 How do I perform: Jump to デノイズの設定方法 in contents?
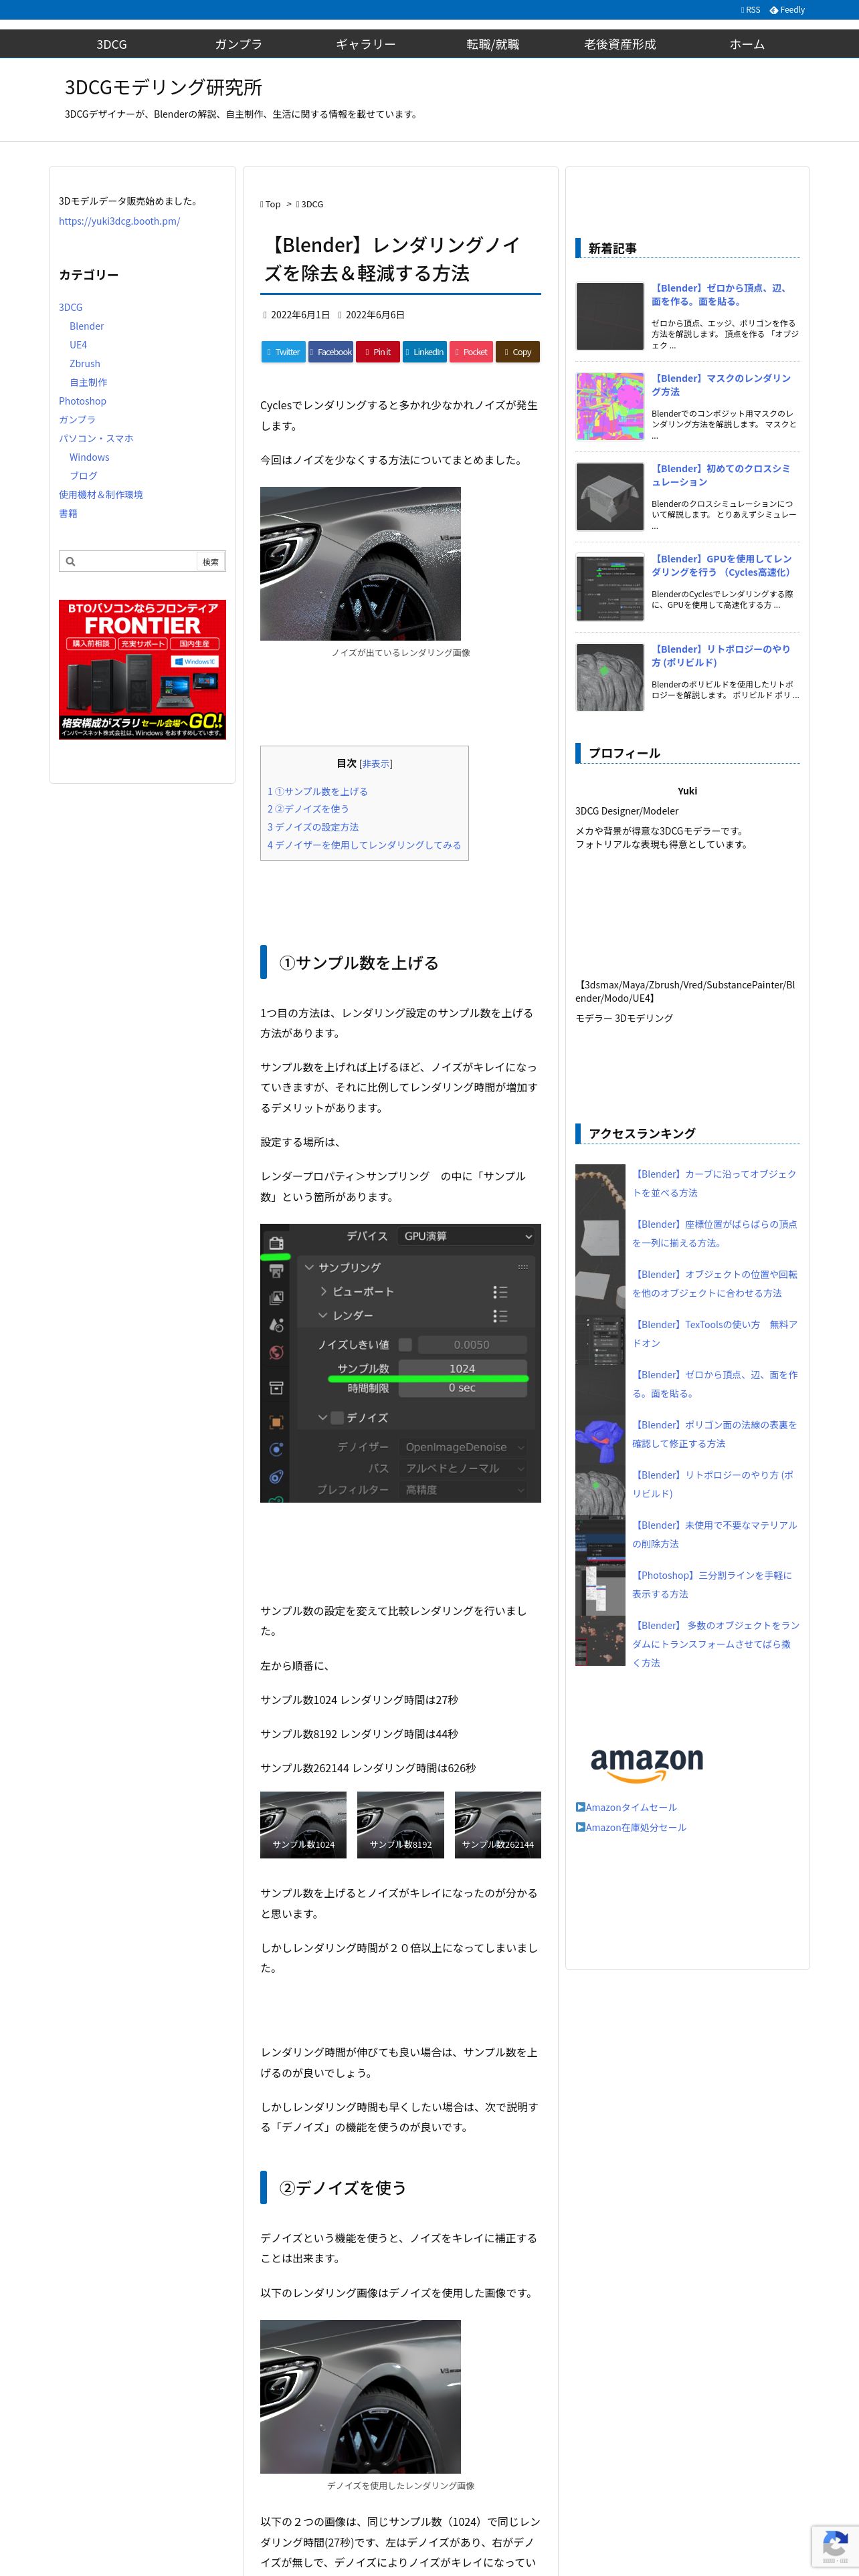point(313,827)
